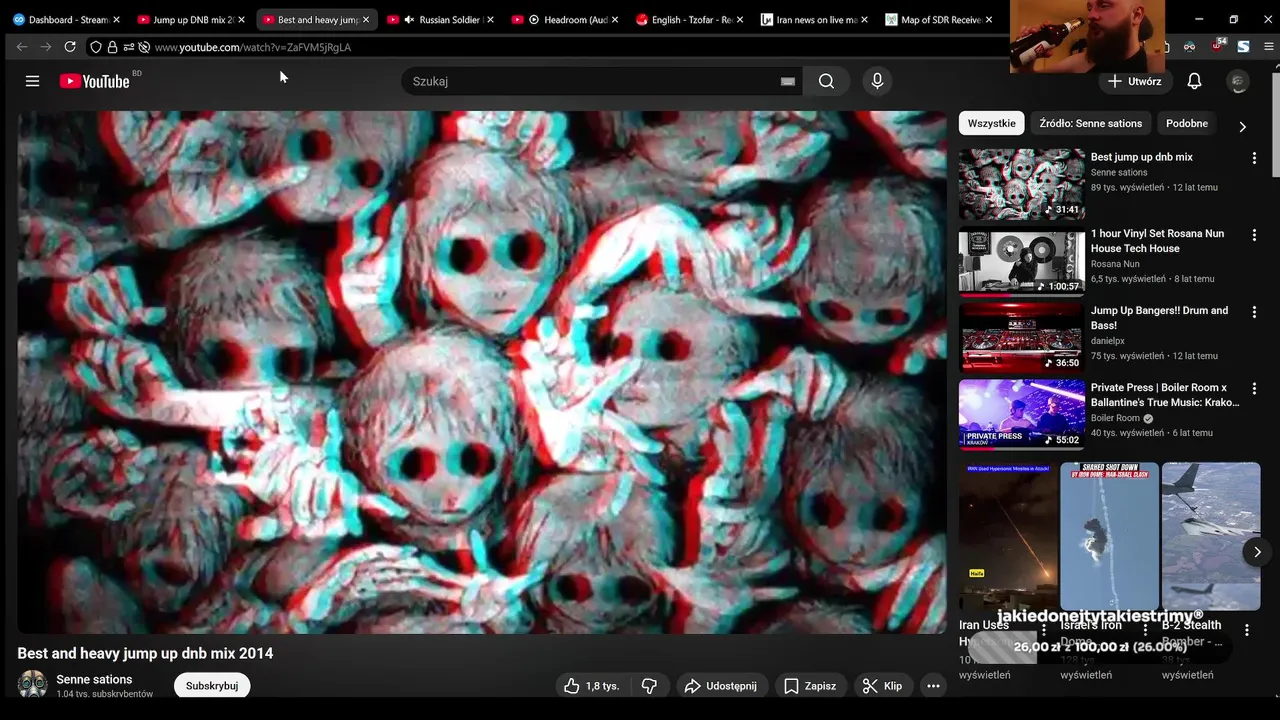
Task: Unmute the Russian Soldier tab speaker icon
Action: pos(409,20)
